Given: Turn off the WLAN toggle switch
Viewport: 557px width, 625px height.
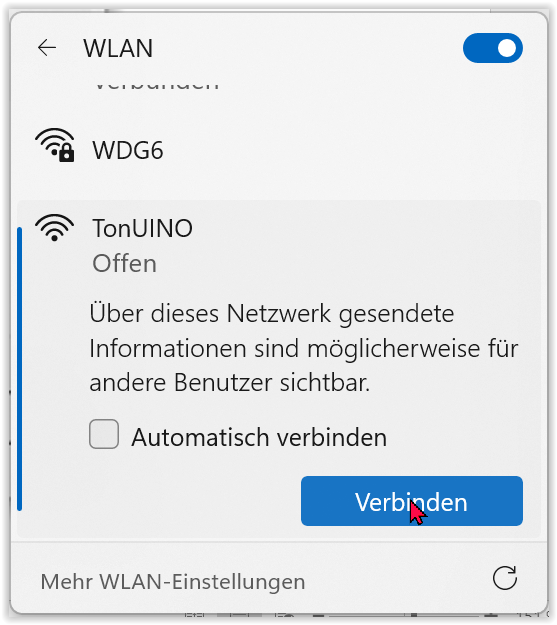Looking at the screenshot, I should point(492,48).
